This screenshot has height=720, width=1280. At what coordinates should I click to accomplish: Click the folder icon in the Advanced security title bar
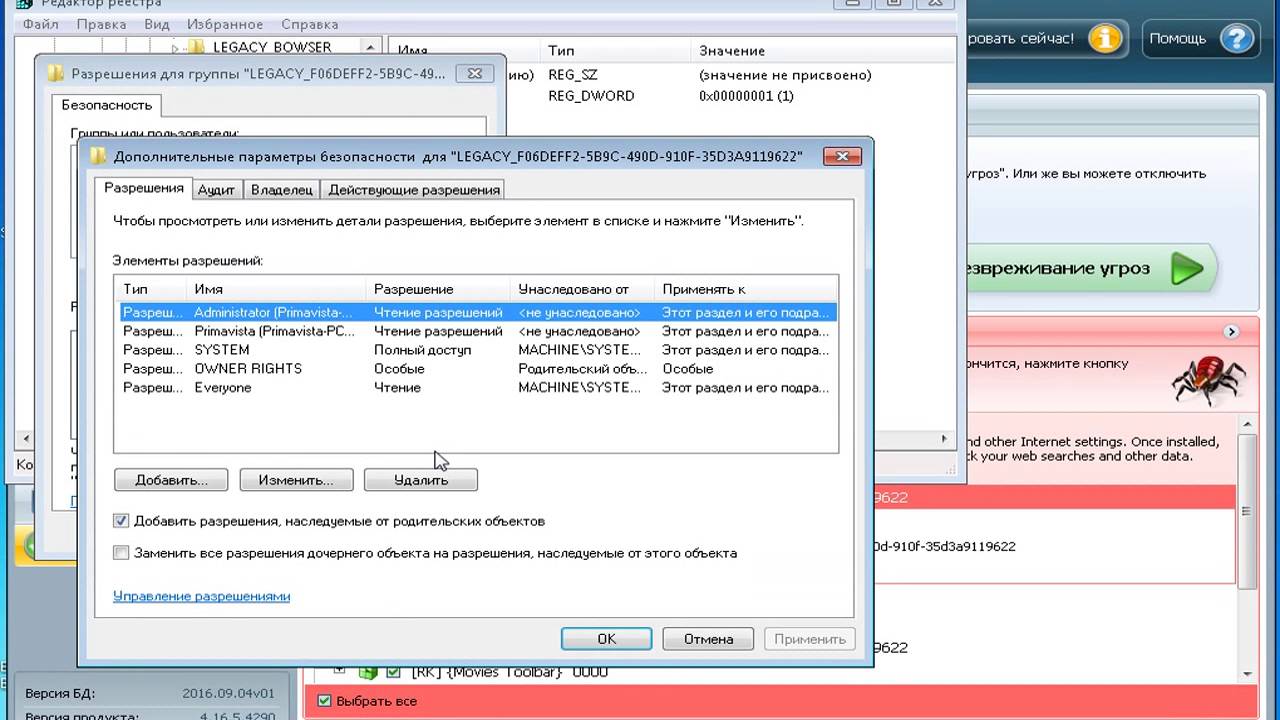[98, 156]
